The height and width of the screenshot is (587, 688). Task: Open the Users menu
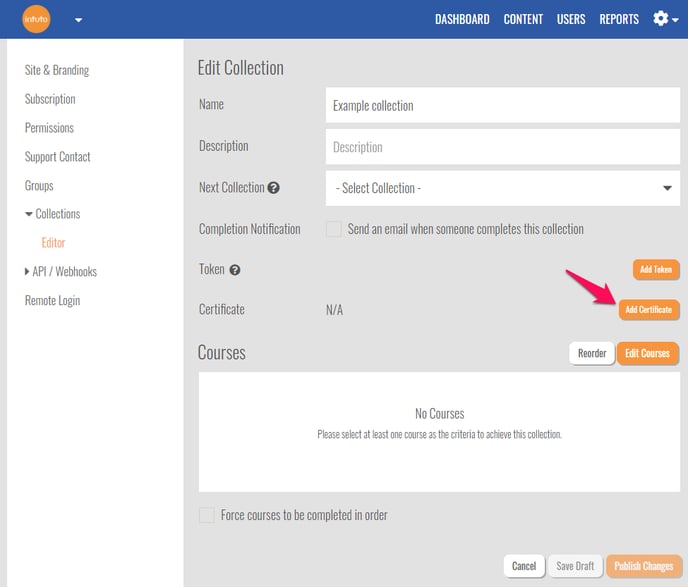[571, 19]
